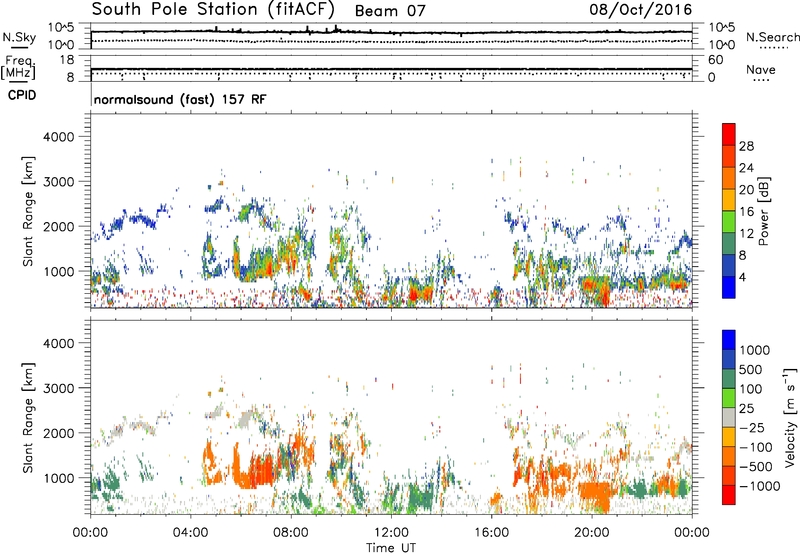Click the date '08/Oct/2016'
This screenshot has width=800, height=554.
(x=641, y=10)
